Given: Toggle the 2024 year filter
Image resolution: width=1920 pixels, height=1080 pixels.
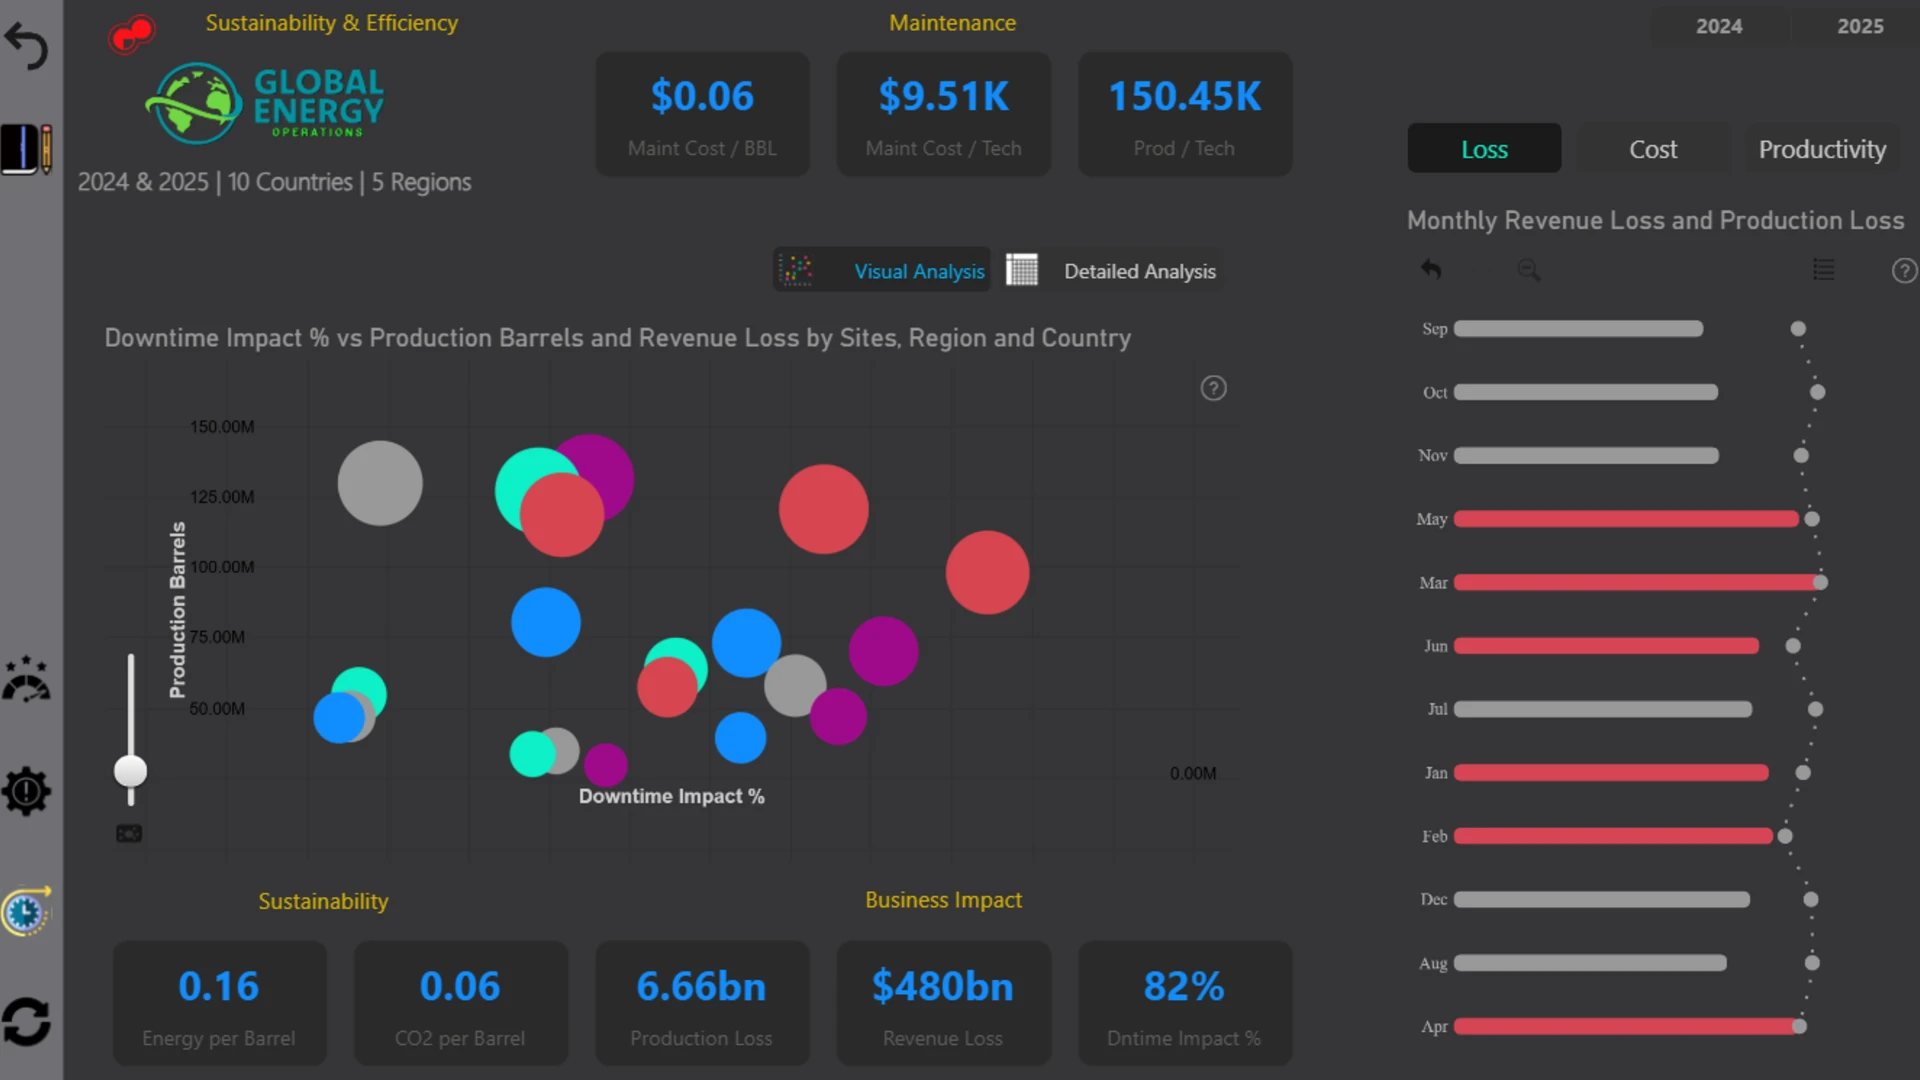Looking at the screenshot, I should click(x=1719, y=26).
